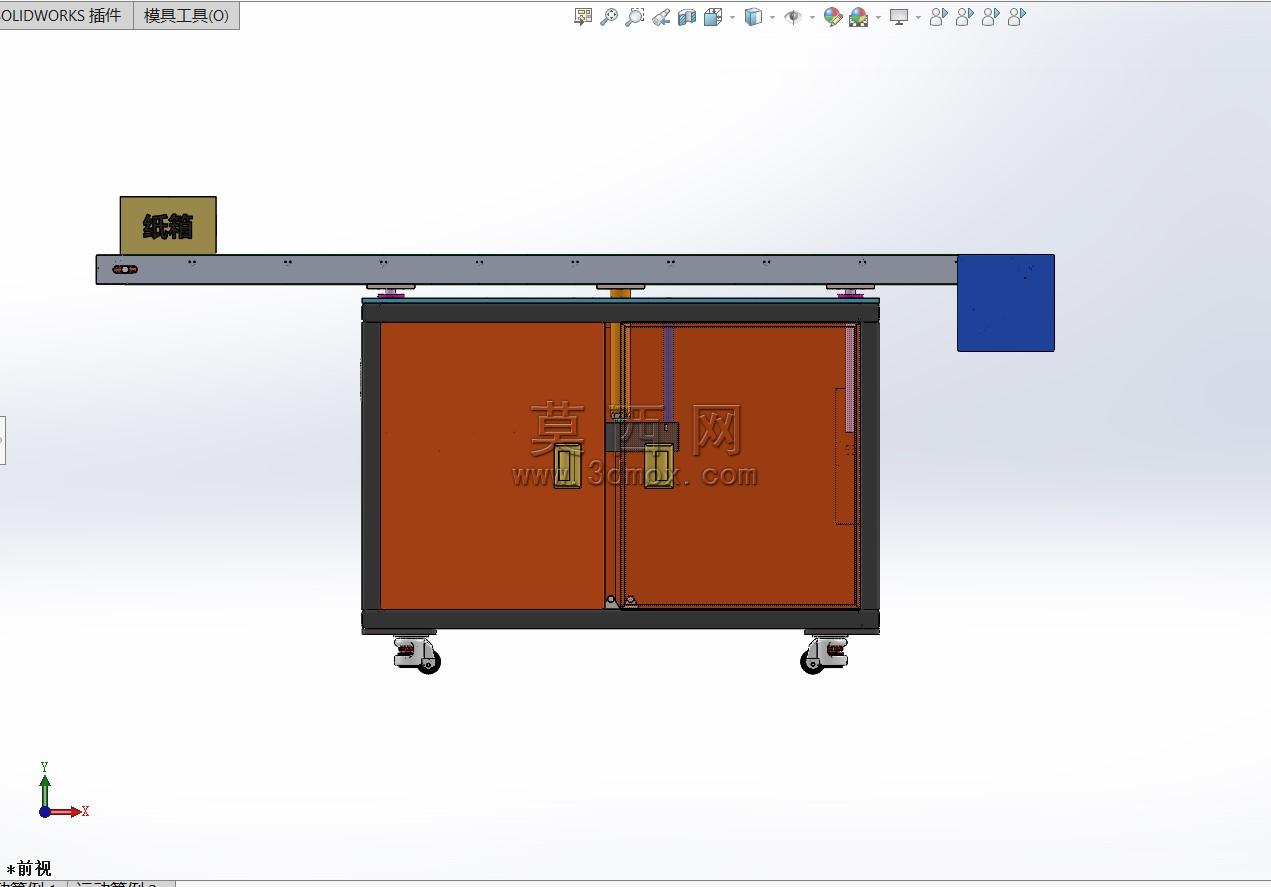
Task: Open the 运动算例 2 tab at the bottom
Action: pyautogui.click(x=120, y=884)
